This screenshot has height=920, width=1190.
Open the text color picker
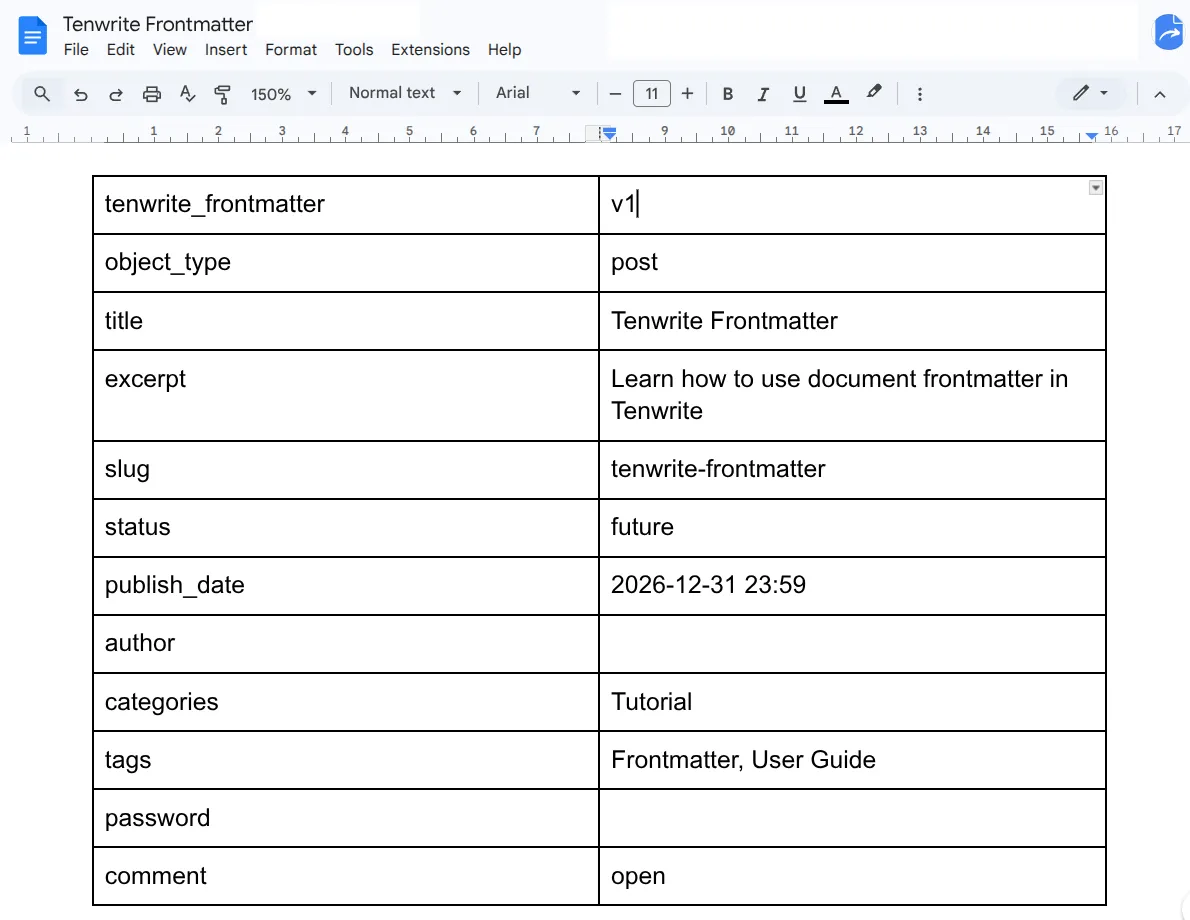pos(835,93)
